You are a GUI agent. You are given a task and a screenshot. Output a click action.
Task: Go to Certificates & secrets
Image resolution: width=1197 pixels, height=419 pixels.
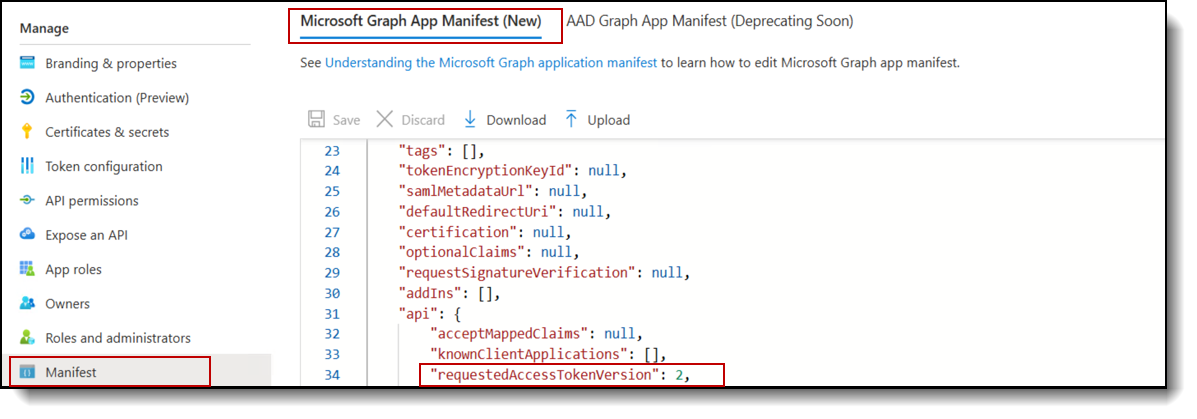[x=107, y=132]
